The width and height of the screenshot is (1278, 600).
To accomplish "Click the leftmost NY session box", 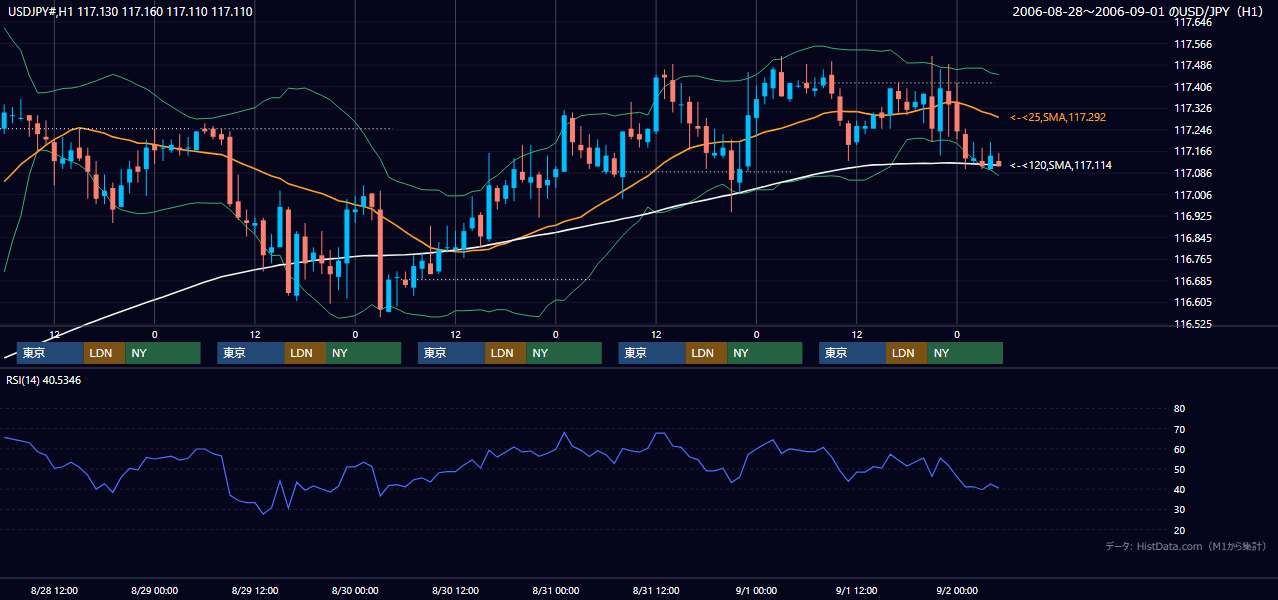I will click(x=163, y=353).
